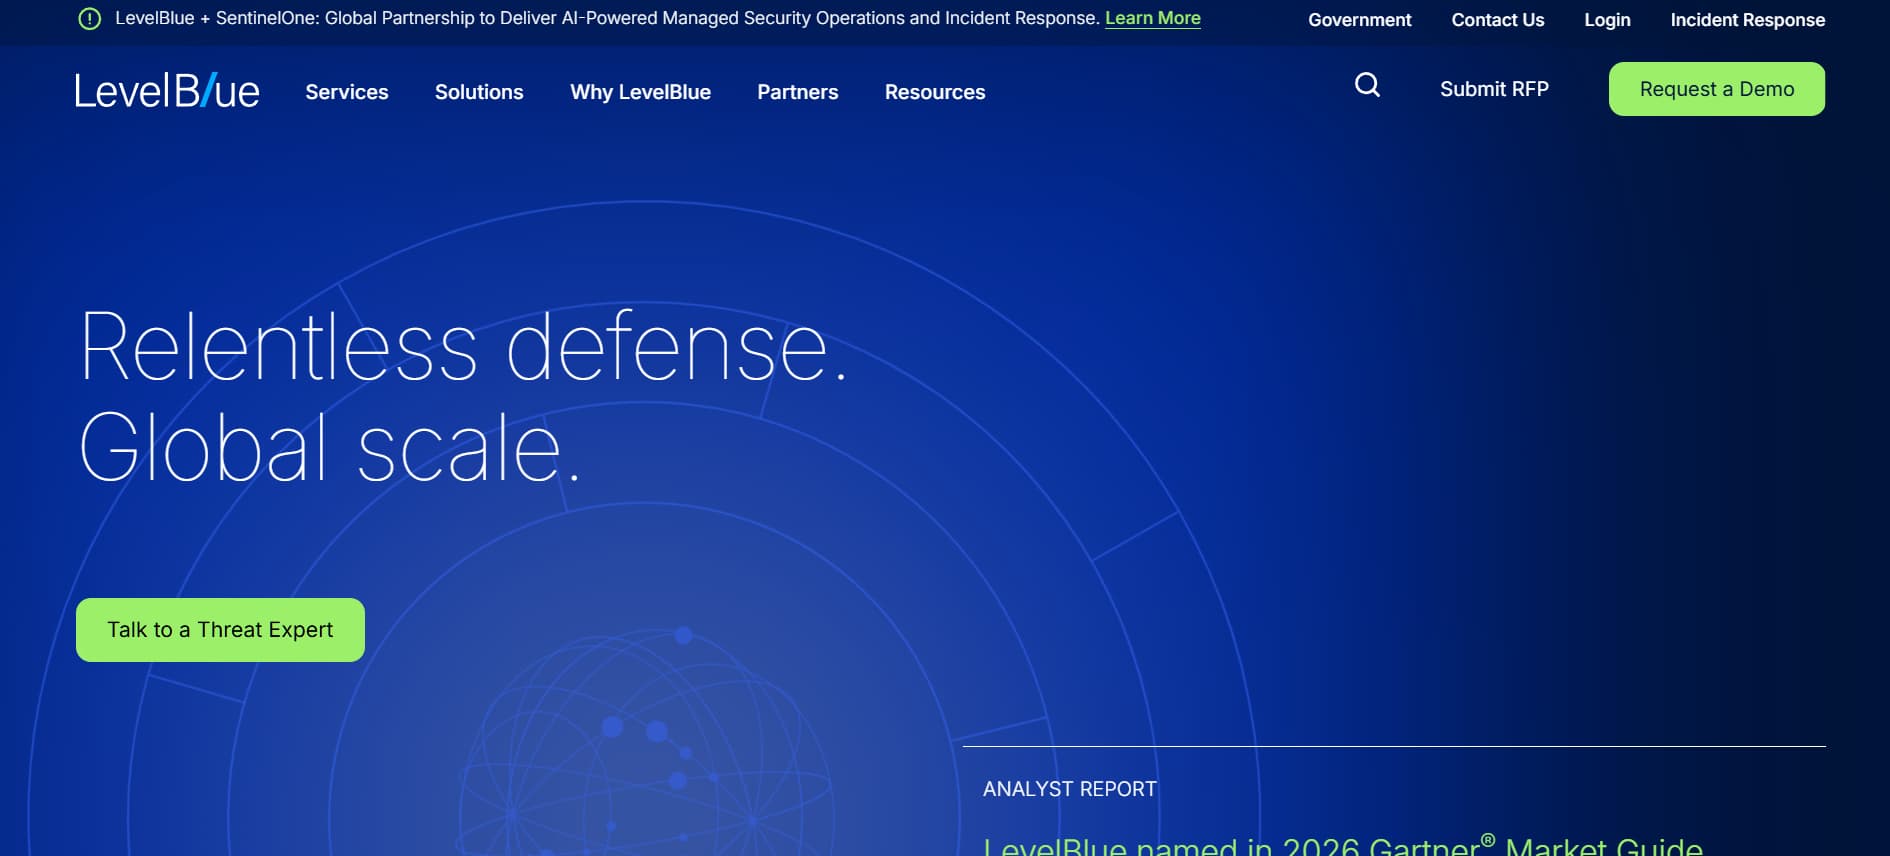The height and width of the screenshot is (856, 1890).
Task: Open the Government link
Action: [1360, 20]
